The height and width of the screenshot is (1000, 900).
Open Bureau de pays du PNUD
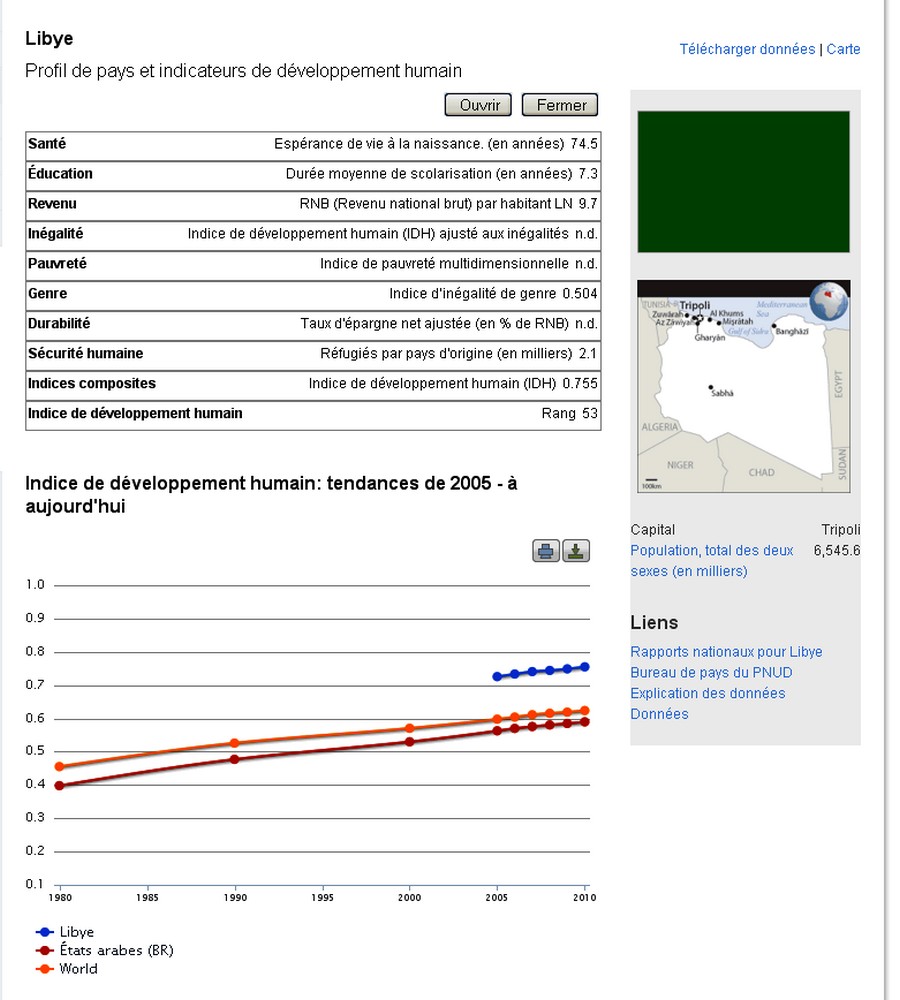pos(711,672)
